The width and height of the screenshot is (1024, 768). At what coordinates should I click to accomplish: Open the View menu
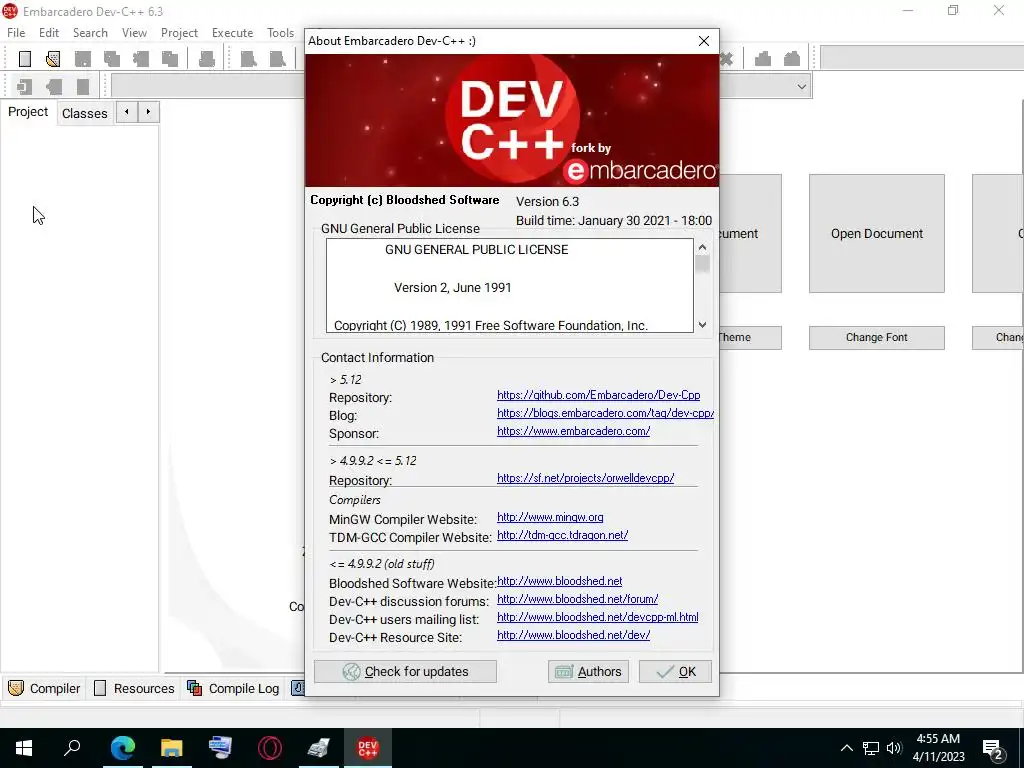(135, 33)
